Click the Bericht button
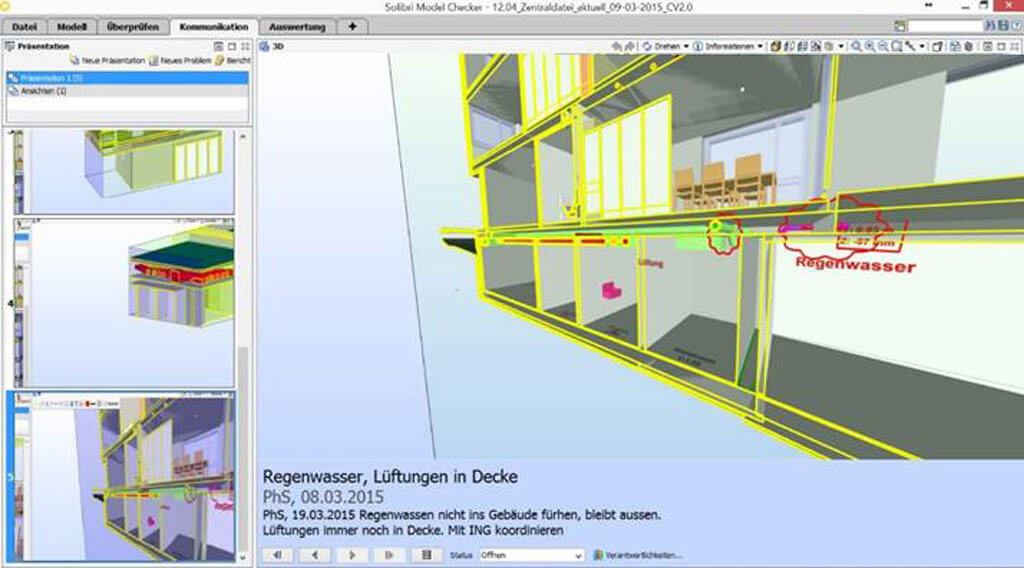Screen dimensions: 1024x568 (x=232, y=60)
